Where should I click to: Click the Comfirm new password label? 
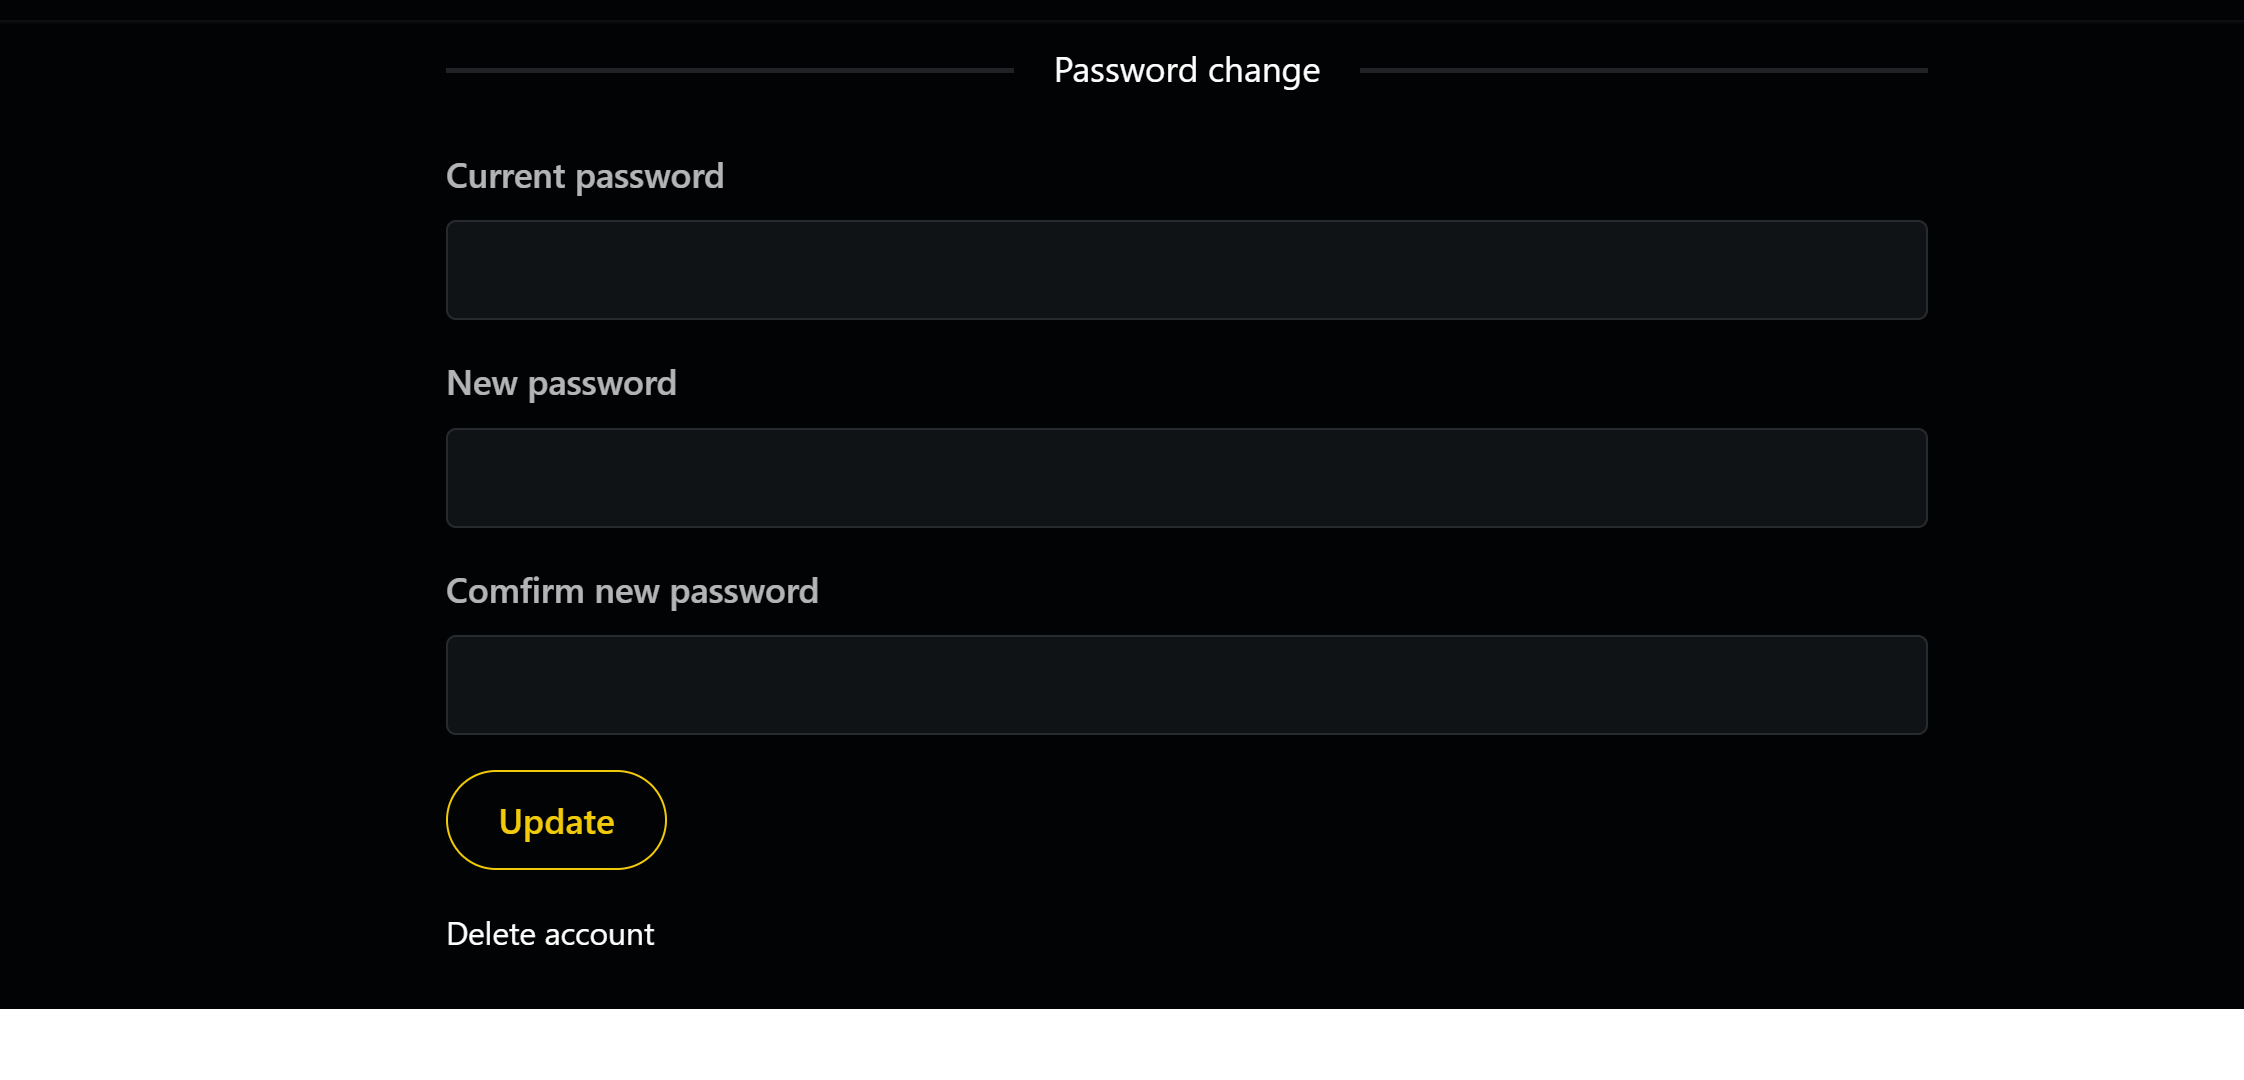coord(632,592)
